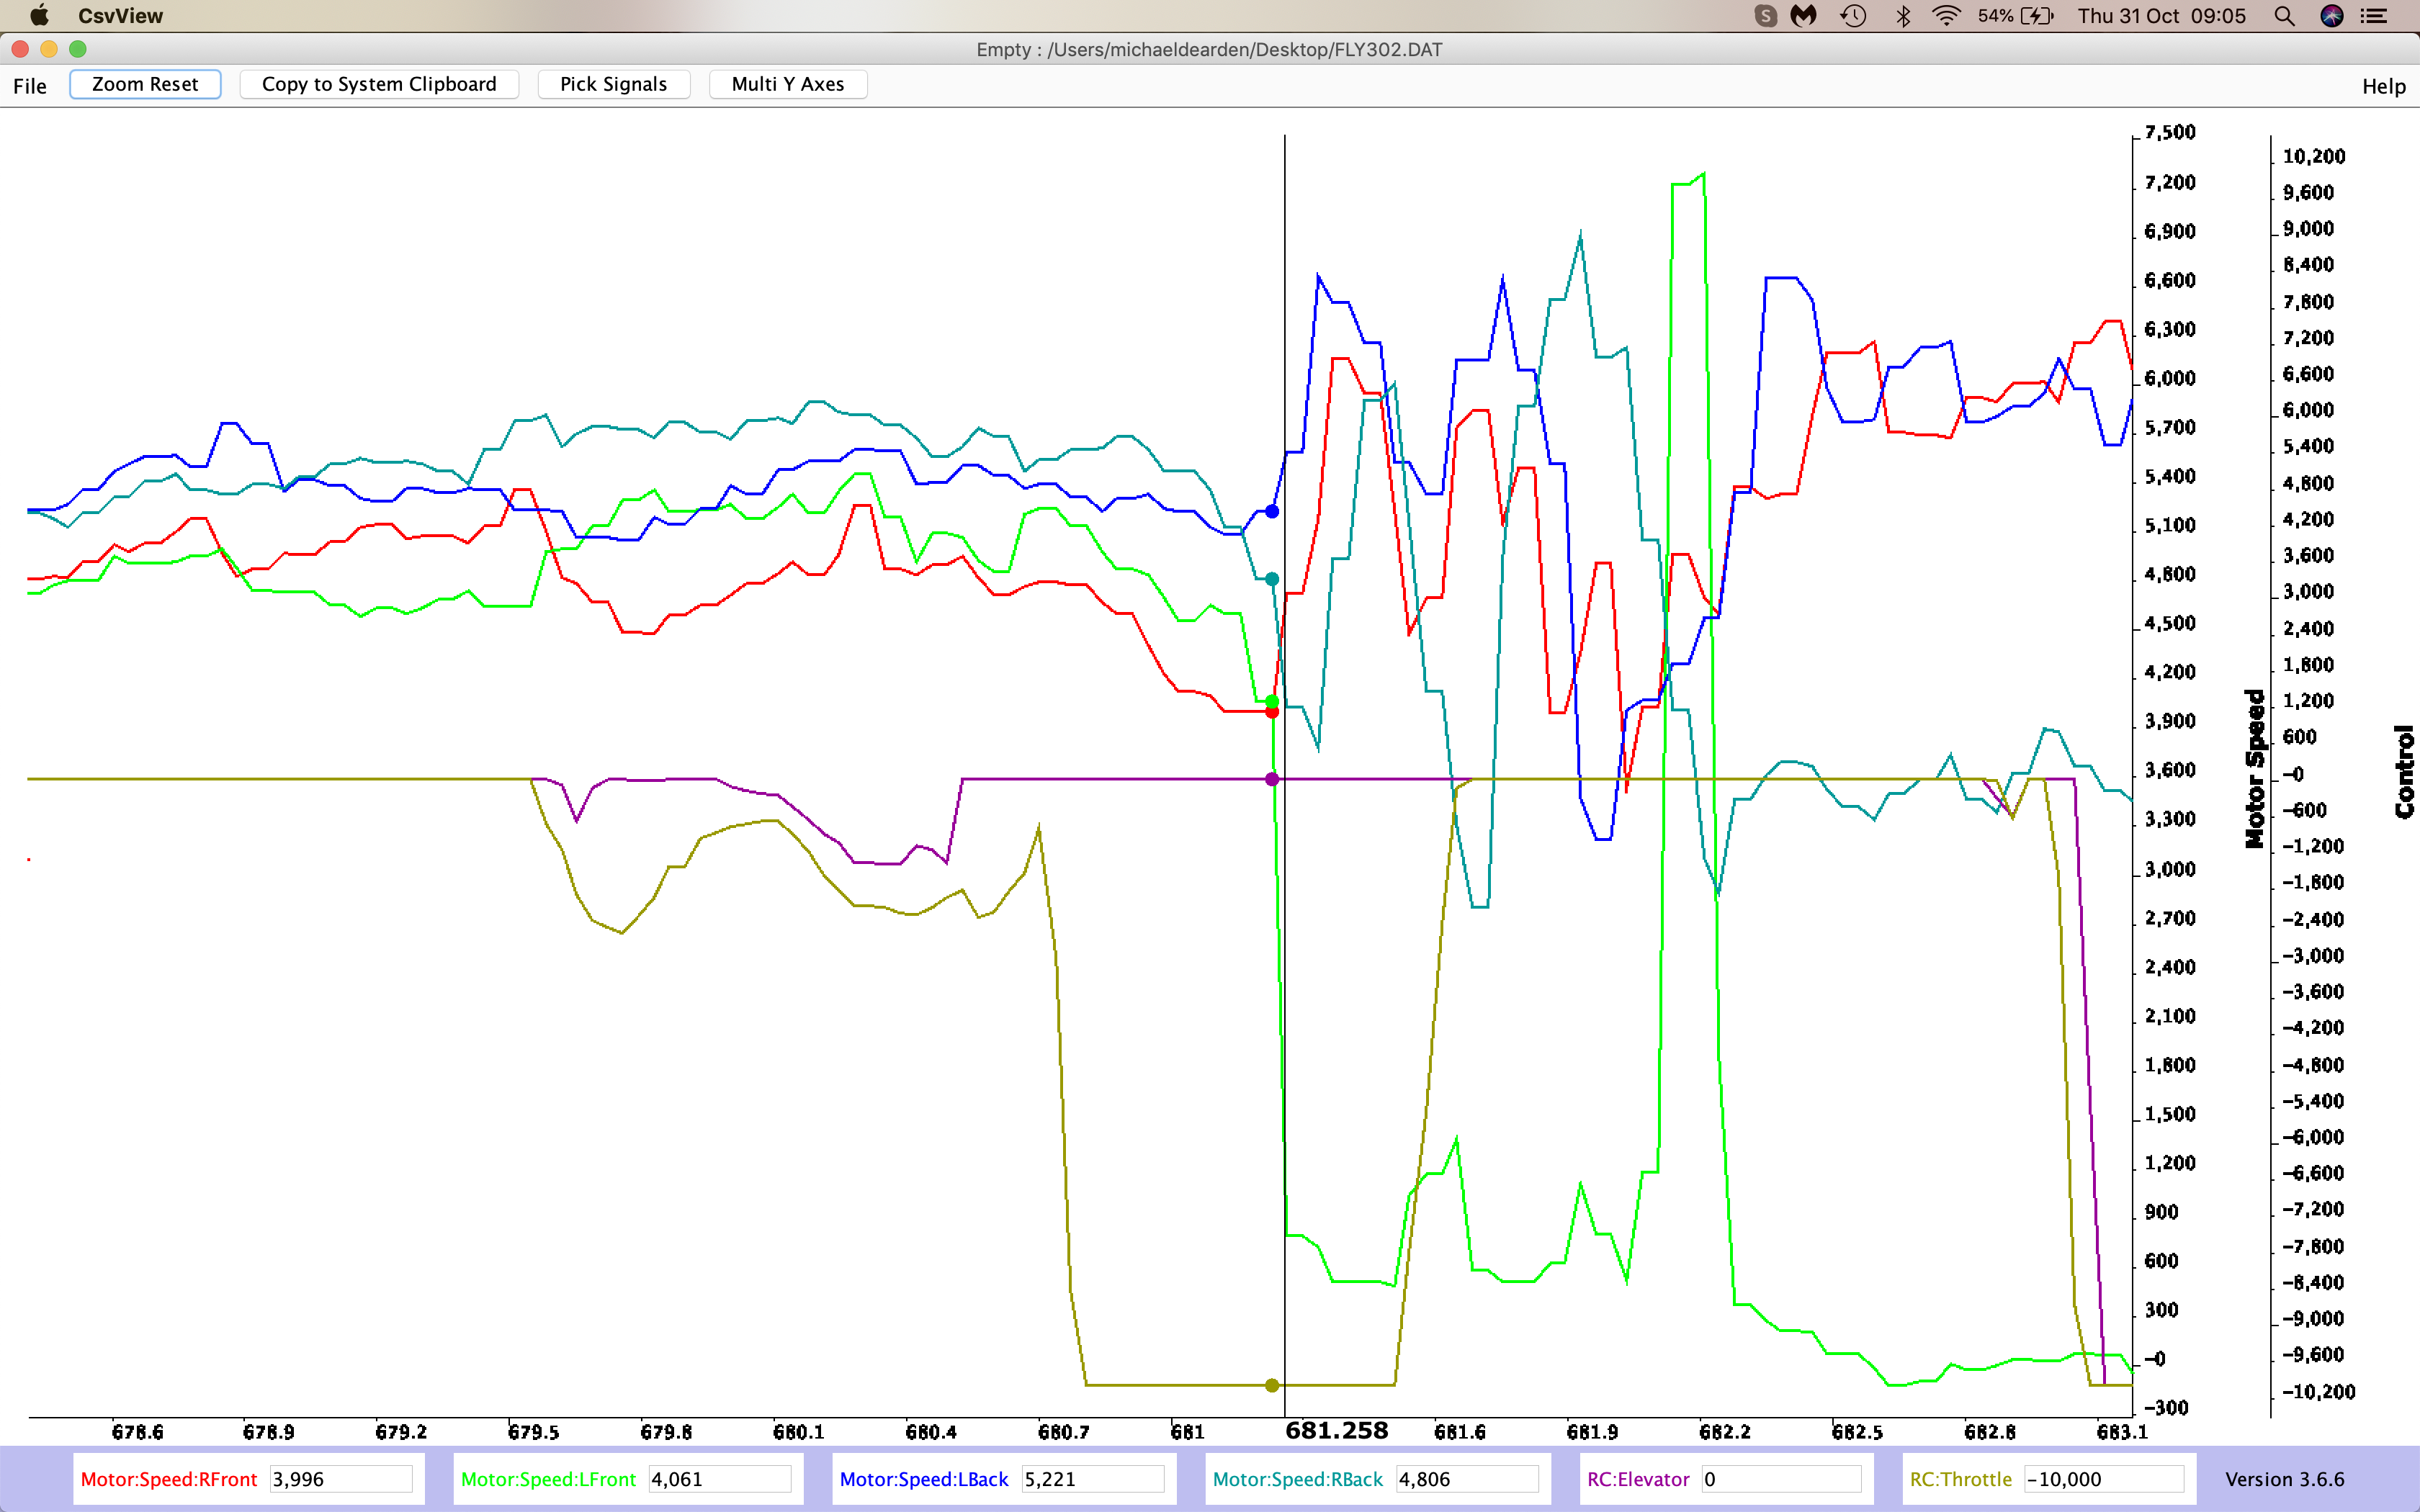This screenshot has width=2420, height=1512.
Task: Close the CsvView window
Action: coord(20,49)
